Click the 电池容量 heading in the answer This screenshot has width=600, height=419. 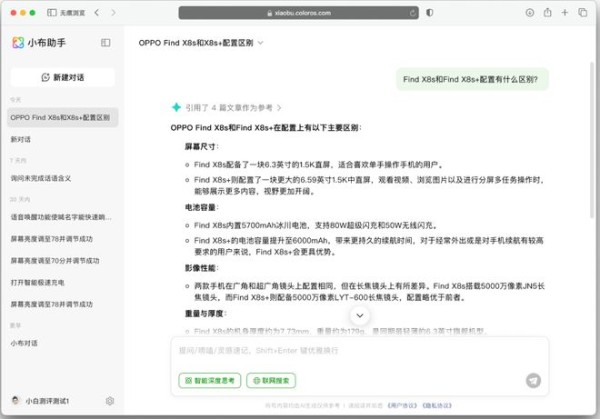tap(202, 207)
